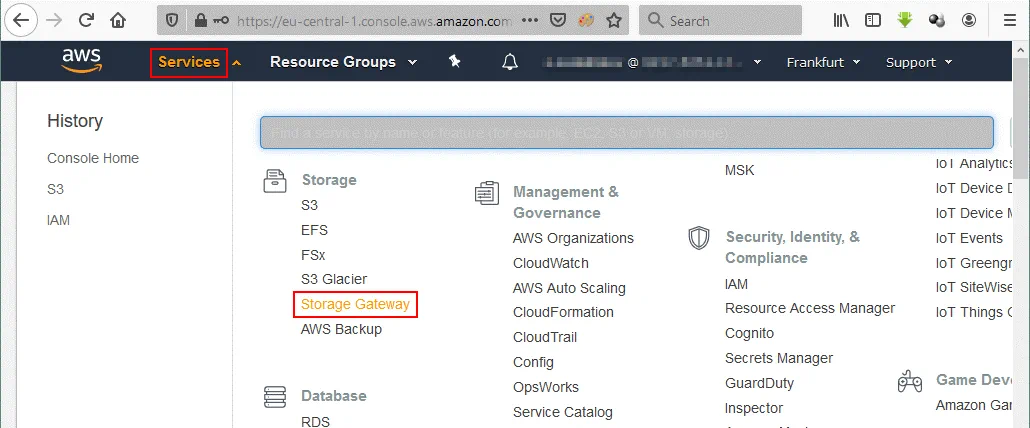
Task: Click the browser reload icon
Action: 86,20
